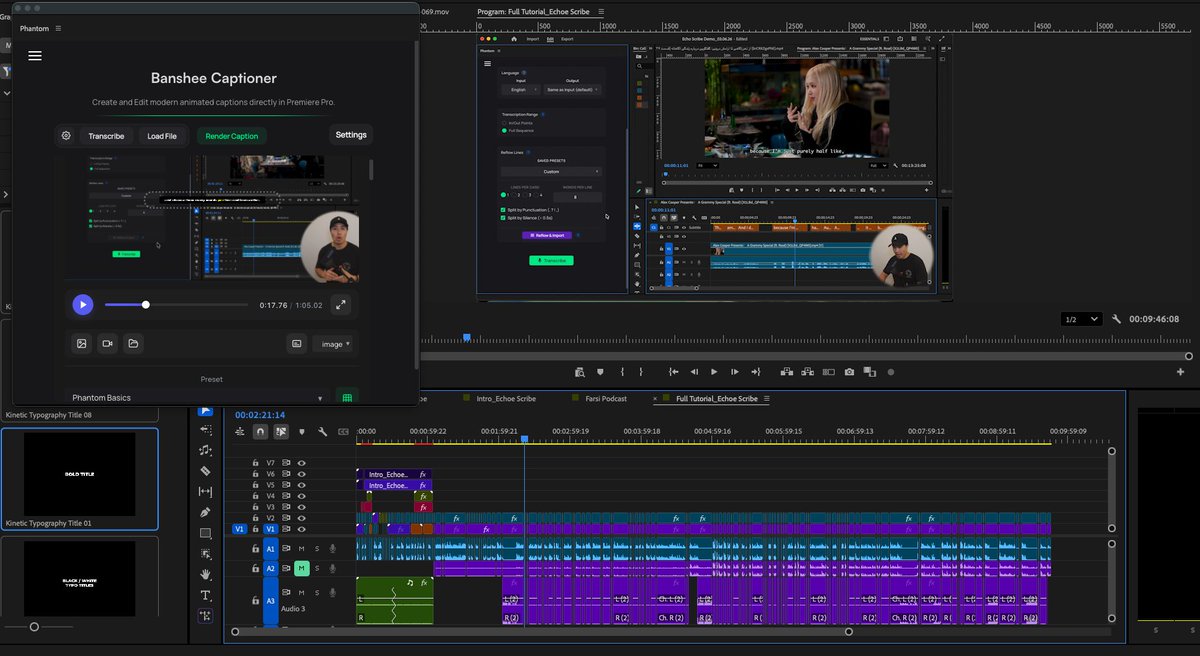Click the Render Caption button
This screenshot has height=656, width=1200.
(x=231, y=135)
